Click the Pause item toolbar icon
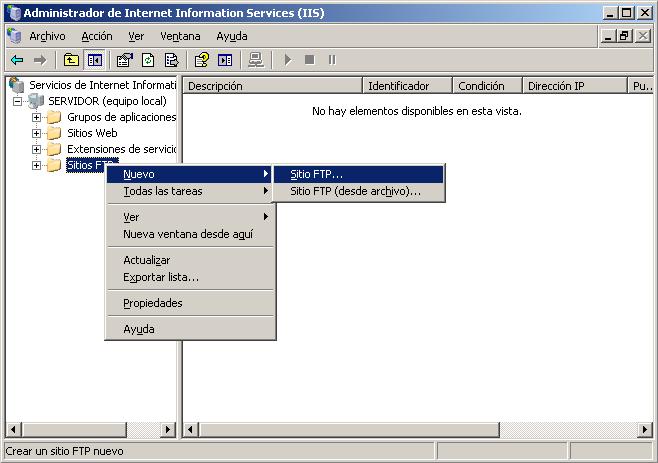658x463 pixels. 332,60
